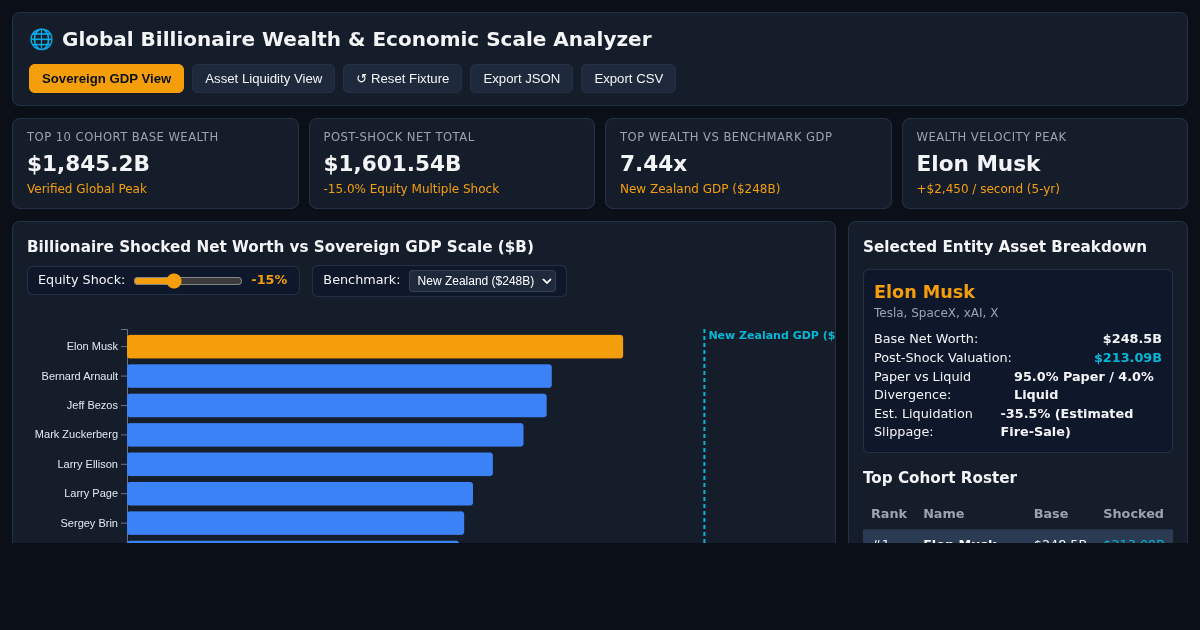Export data as JSON
Screen dimensions: 1200x630
[521, 78]
